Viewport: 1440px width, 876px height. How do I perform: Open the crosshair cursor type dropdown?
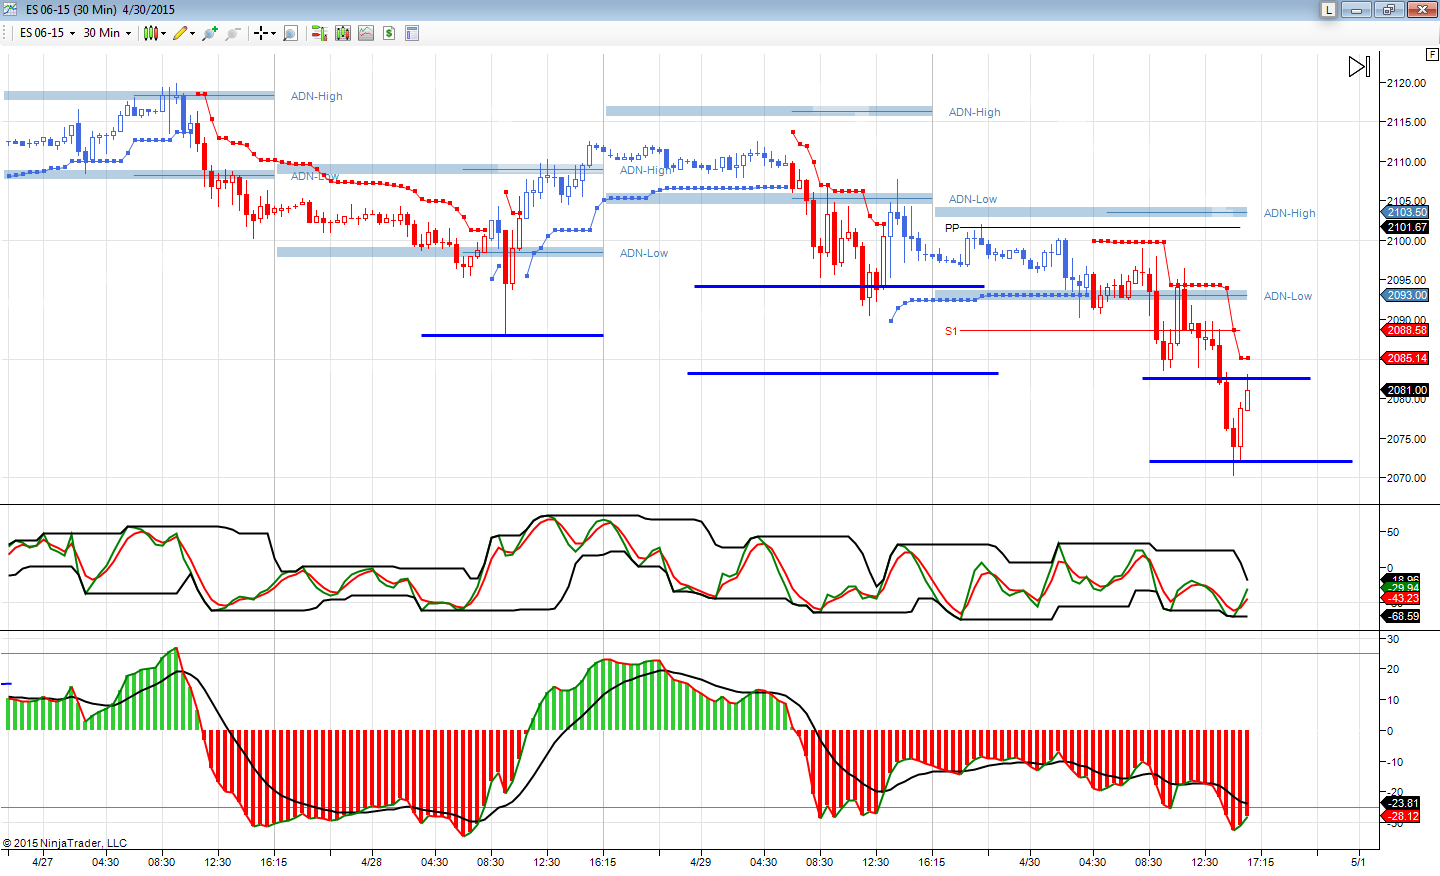(264, 33)
